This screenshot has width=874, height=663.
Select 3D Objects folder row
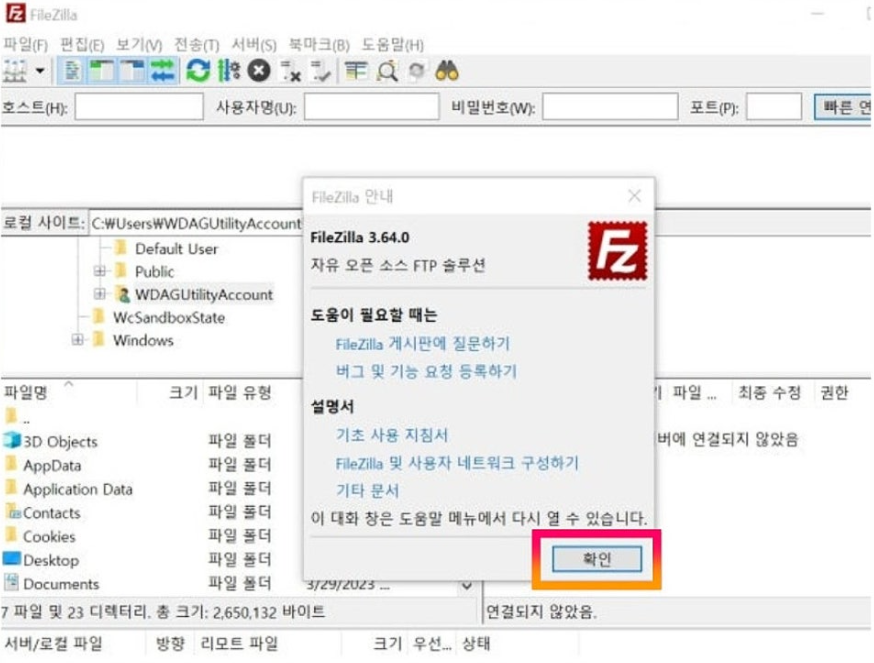point(60,442)
